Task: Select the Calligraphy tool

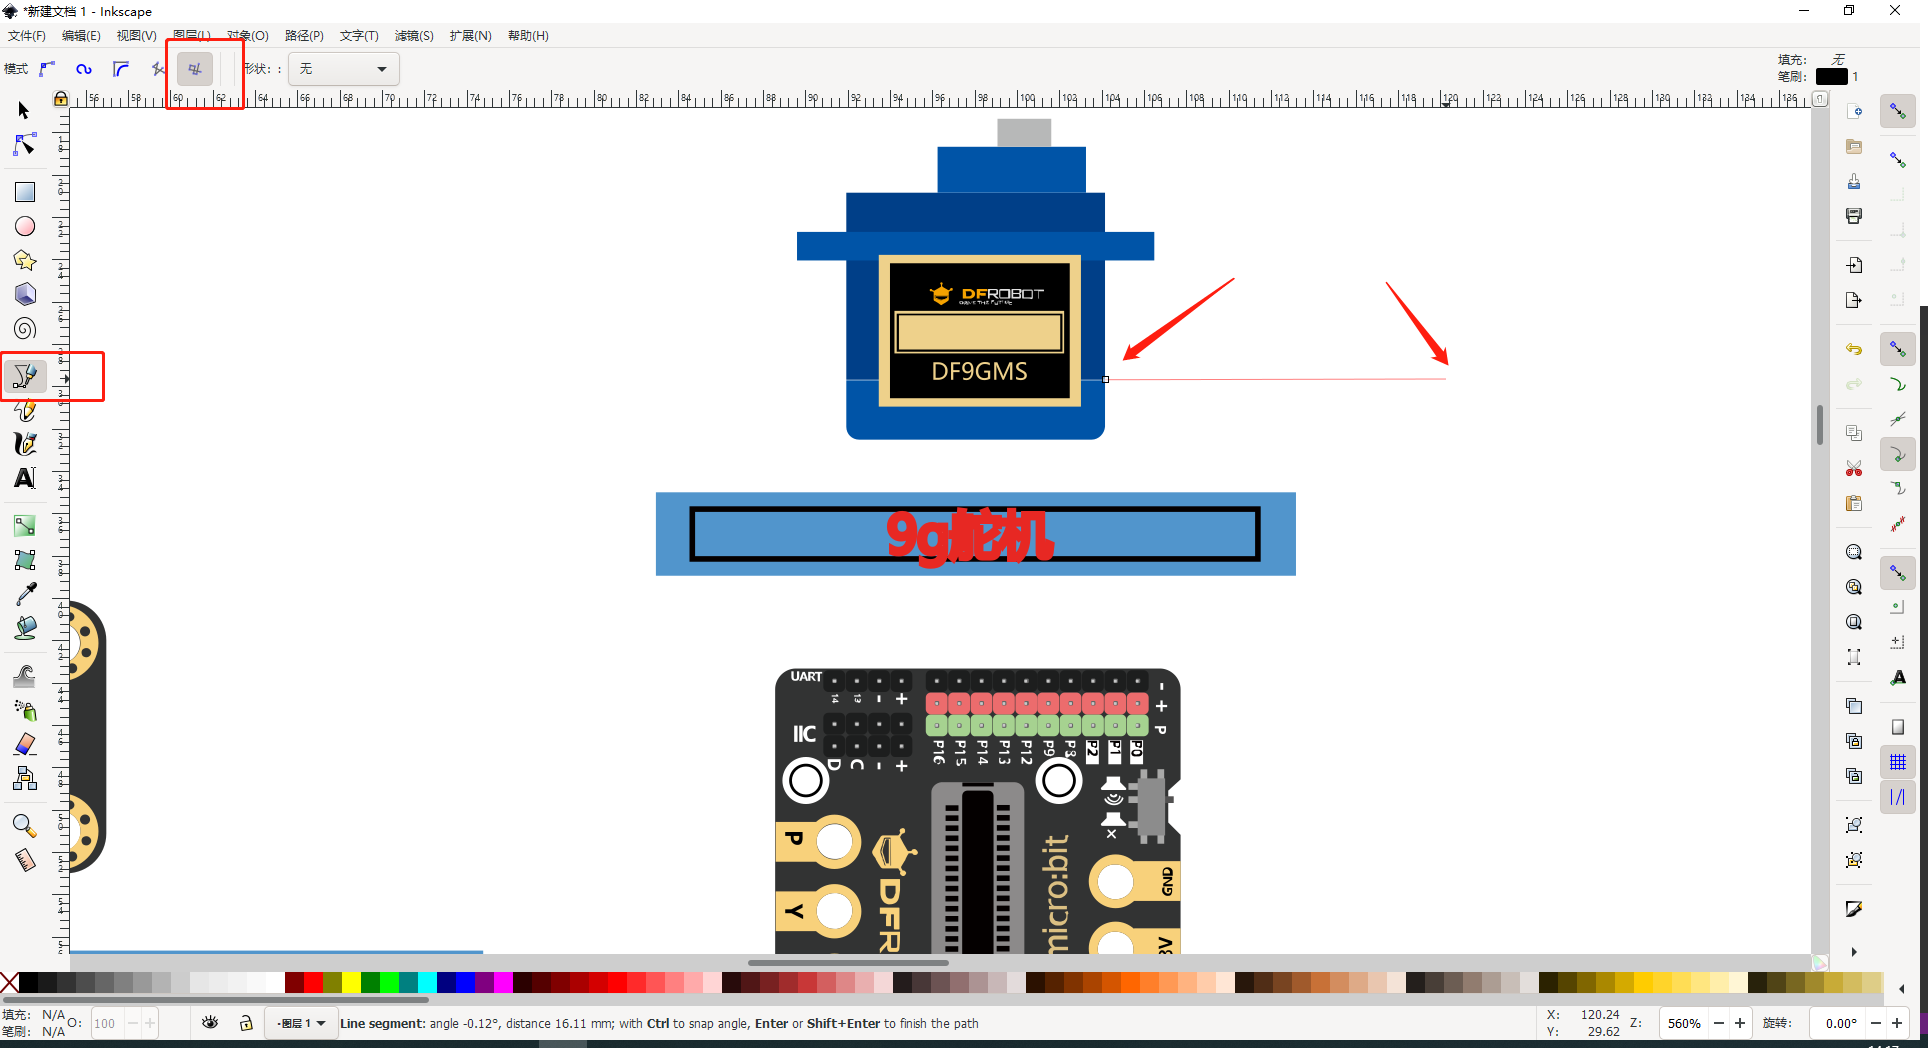Action: (x=24, y=444)
